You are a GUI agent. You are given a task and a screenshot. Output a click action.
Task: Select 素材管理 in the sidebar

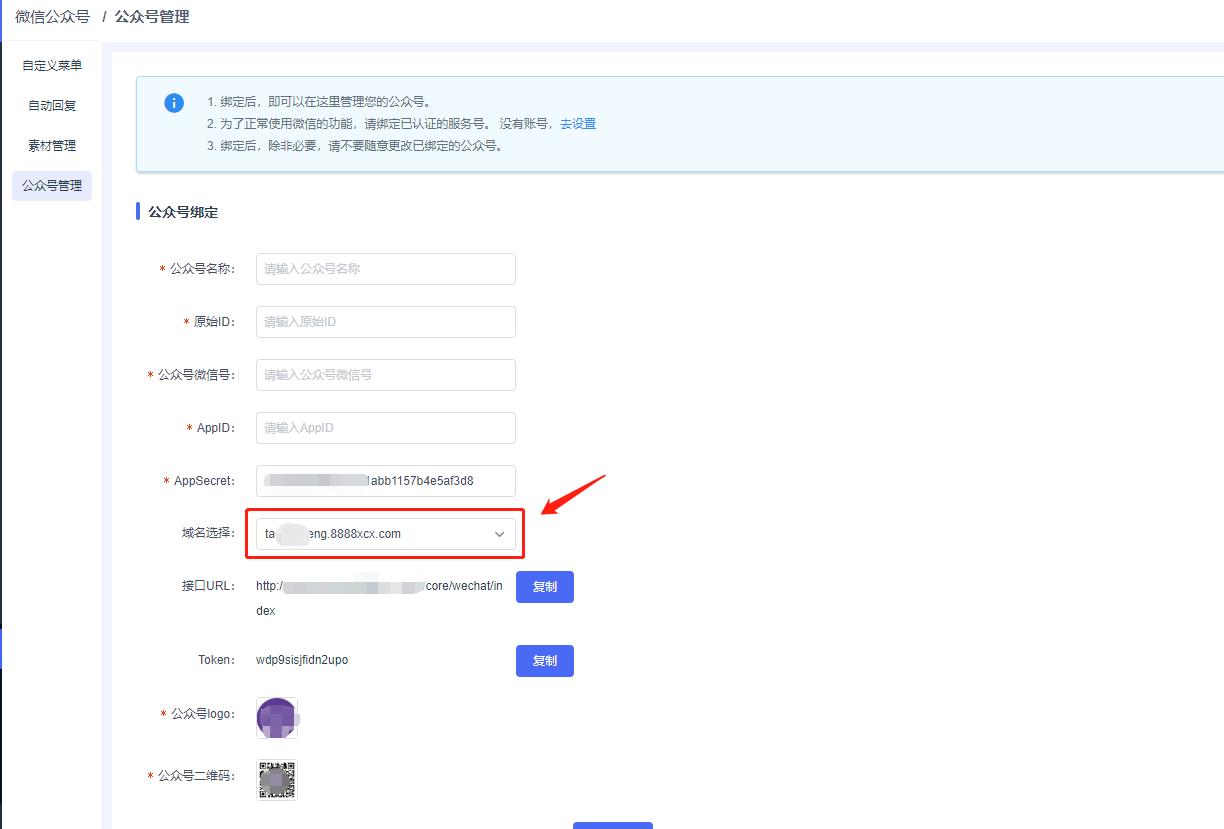52,146
